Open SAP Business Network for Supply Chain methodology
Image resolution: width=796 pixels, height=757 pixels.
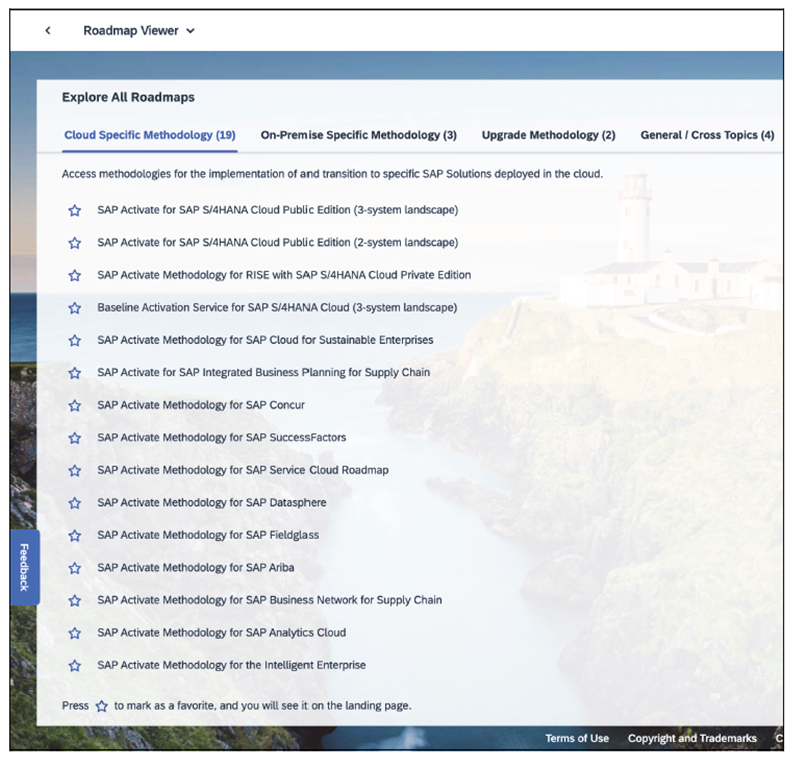(x=270, y=600)
